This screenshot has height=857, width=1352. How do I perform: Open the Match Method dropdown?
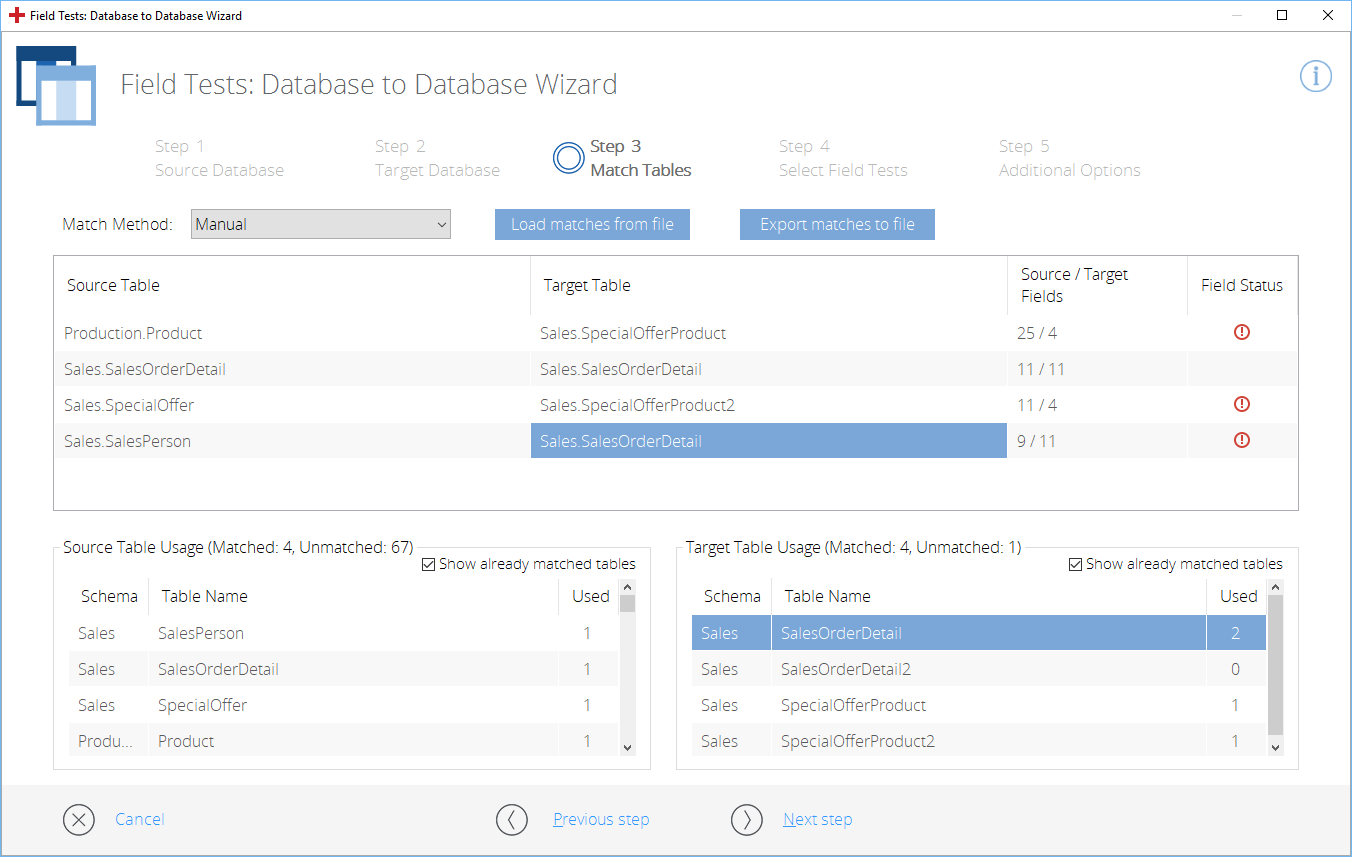coord(321,225)
